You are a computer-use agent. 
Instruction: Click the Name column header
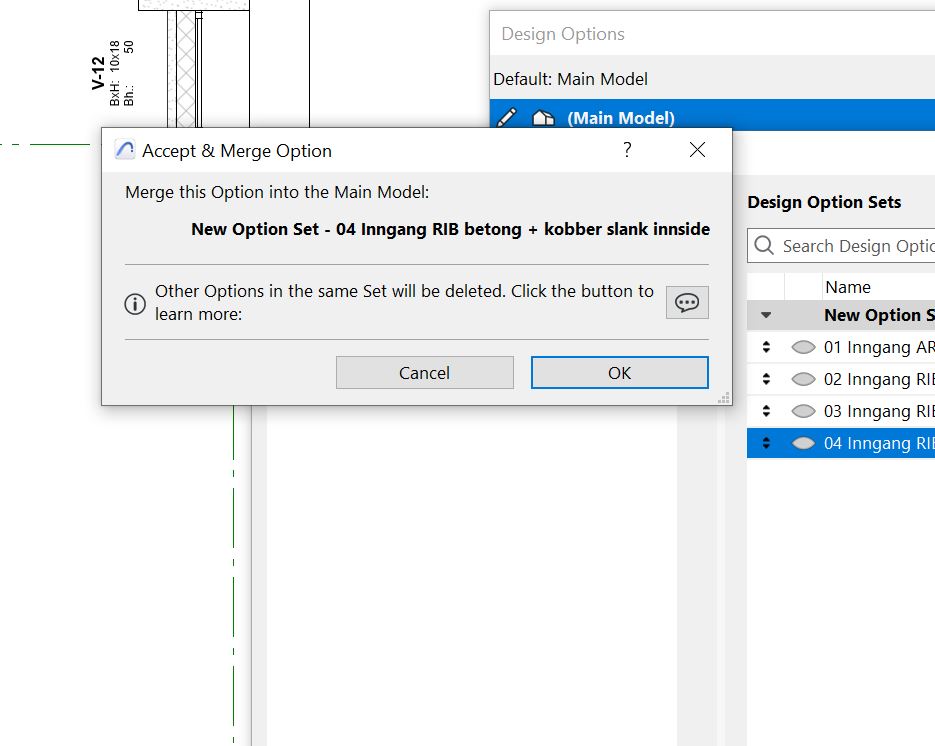click(x=847, y=287)
